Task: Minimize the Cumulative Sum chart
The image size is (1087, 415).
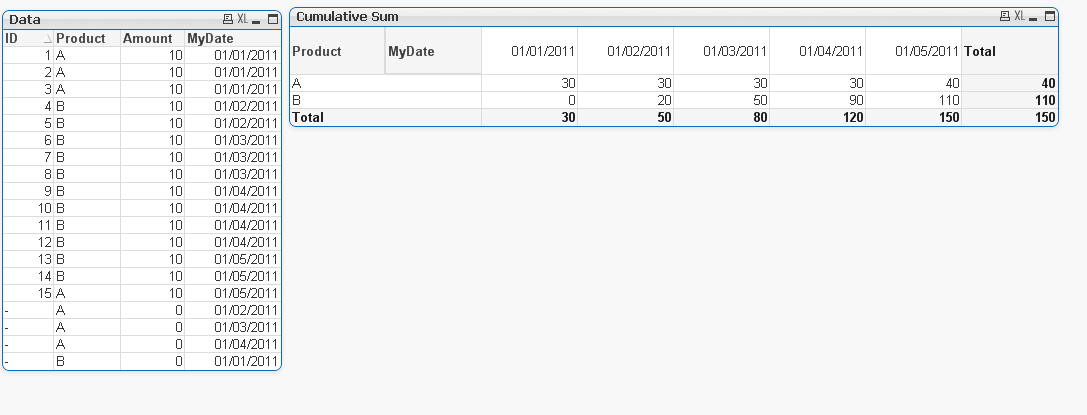Action: click(x=1033, y=17)
